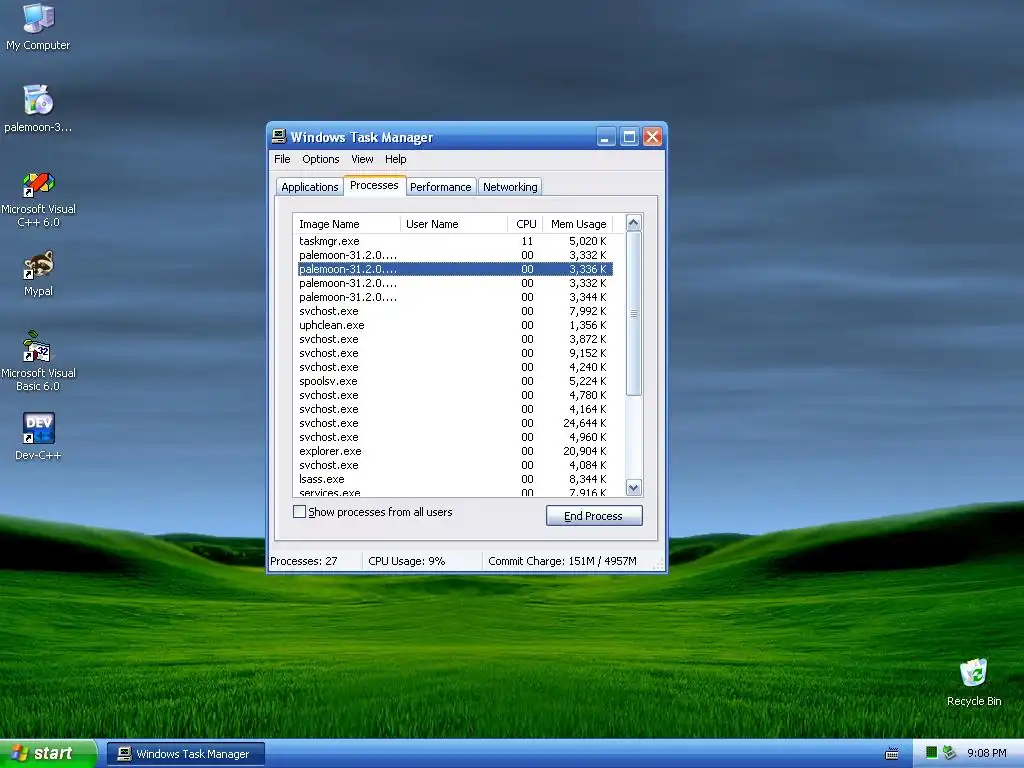This screenshot has width=1024, height=768.
Task: Switch to the Applications tab
Action: point(310,187)
